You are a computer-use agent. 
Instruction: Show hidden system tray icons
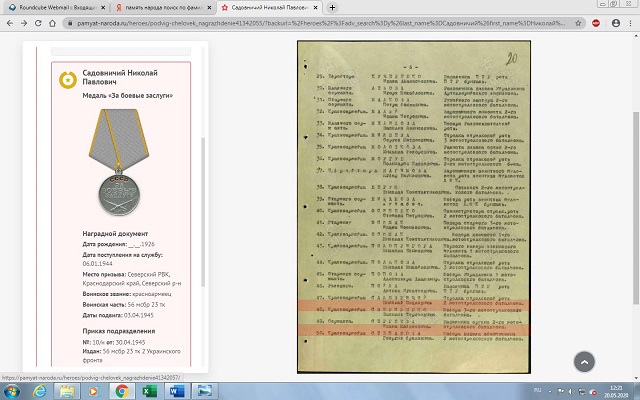(x=550, y=392)
